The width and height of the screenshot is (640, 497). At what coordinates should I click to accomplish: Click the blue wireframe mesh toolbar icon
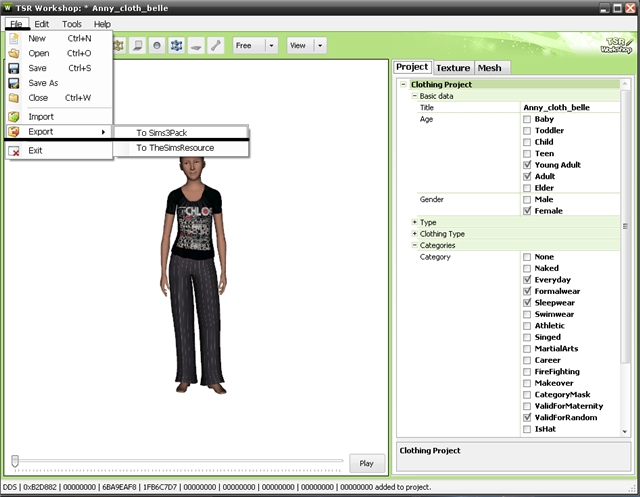point(176,46)
